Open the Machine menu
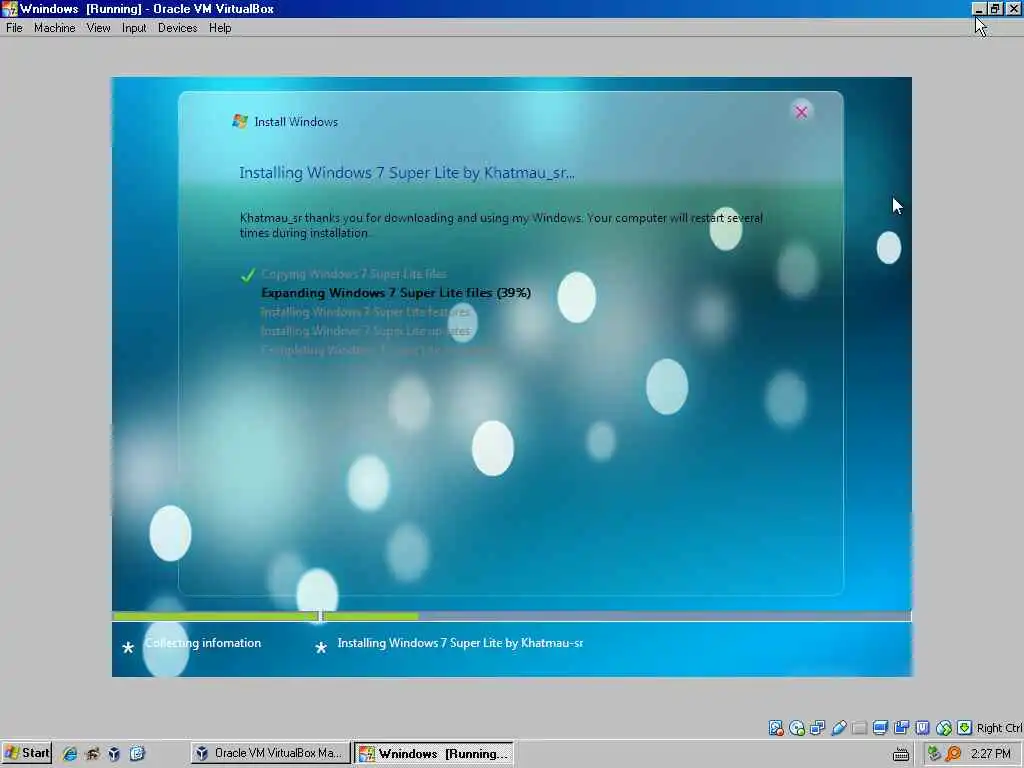This screenshot has width=1024, height=768. [55, 28]
